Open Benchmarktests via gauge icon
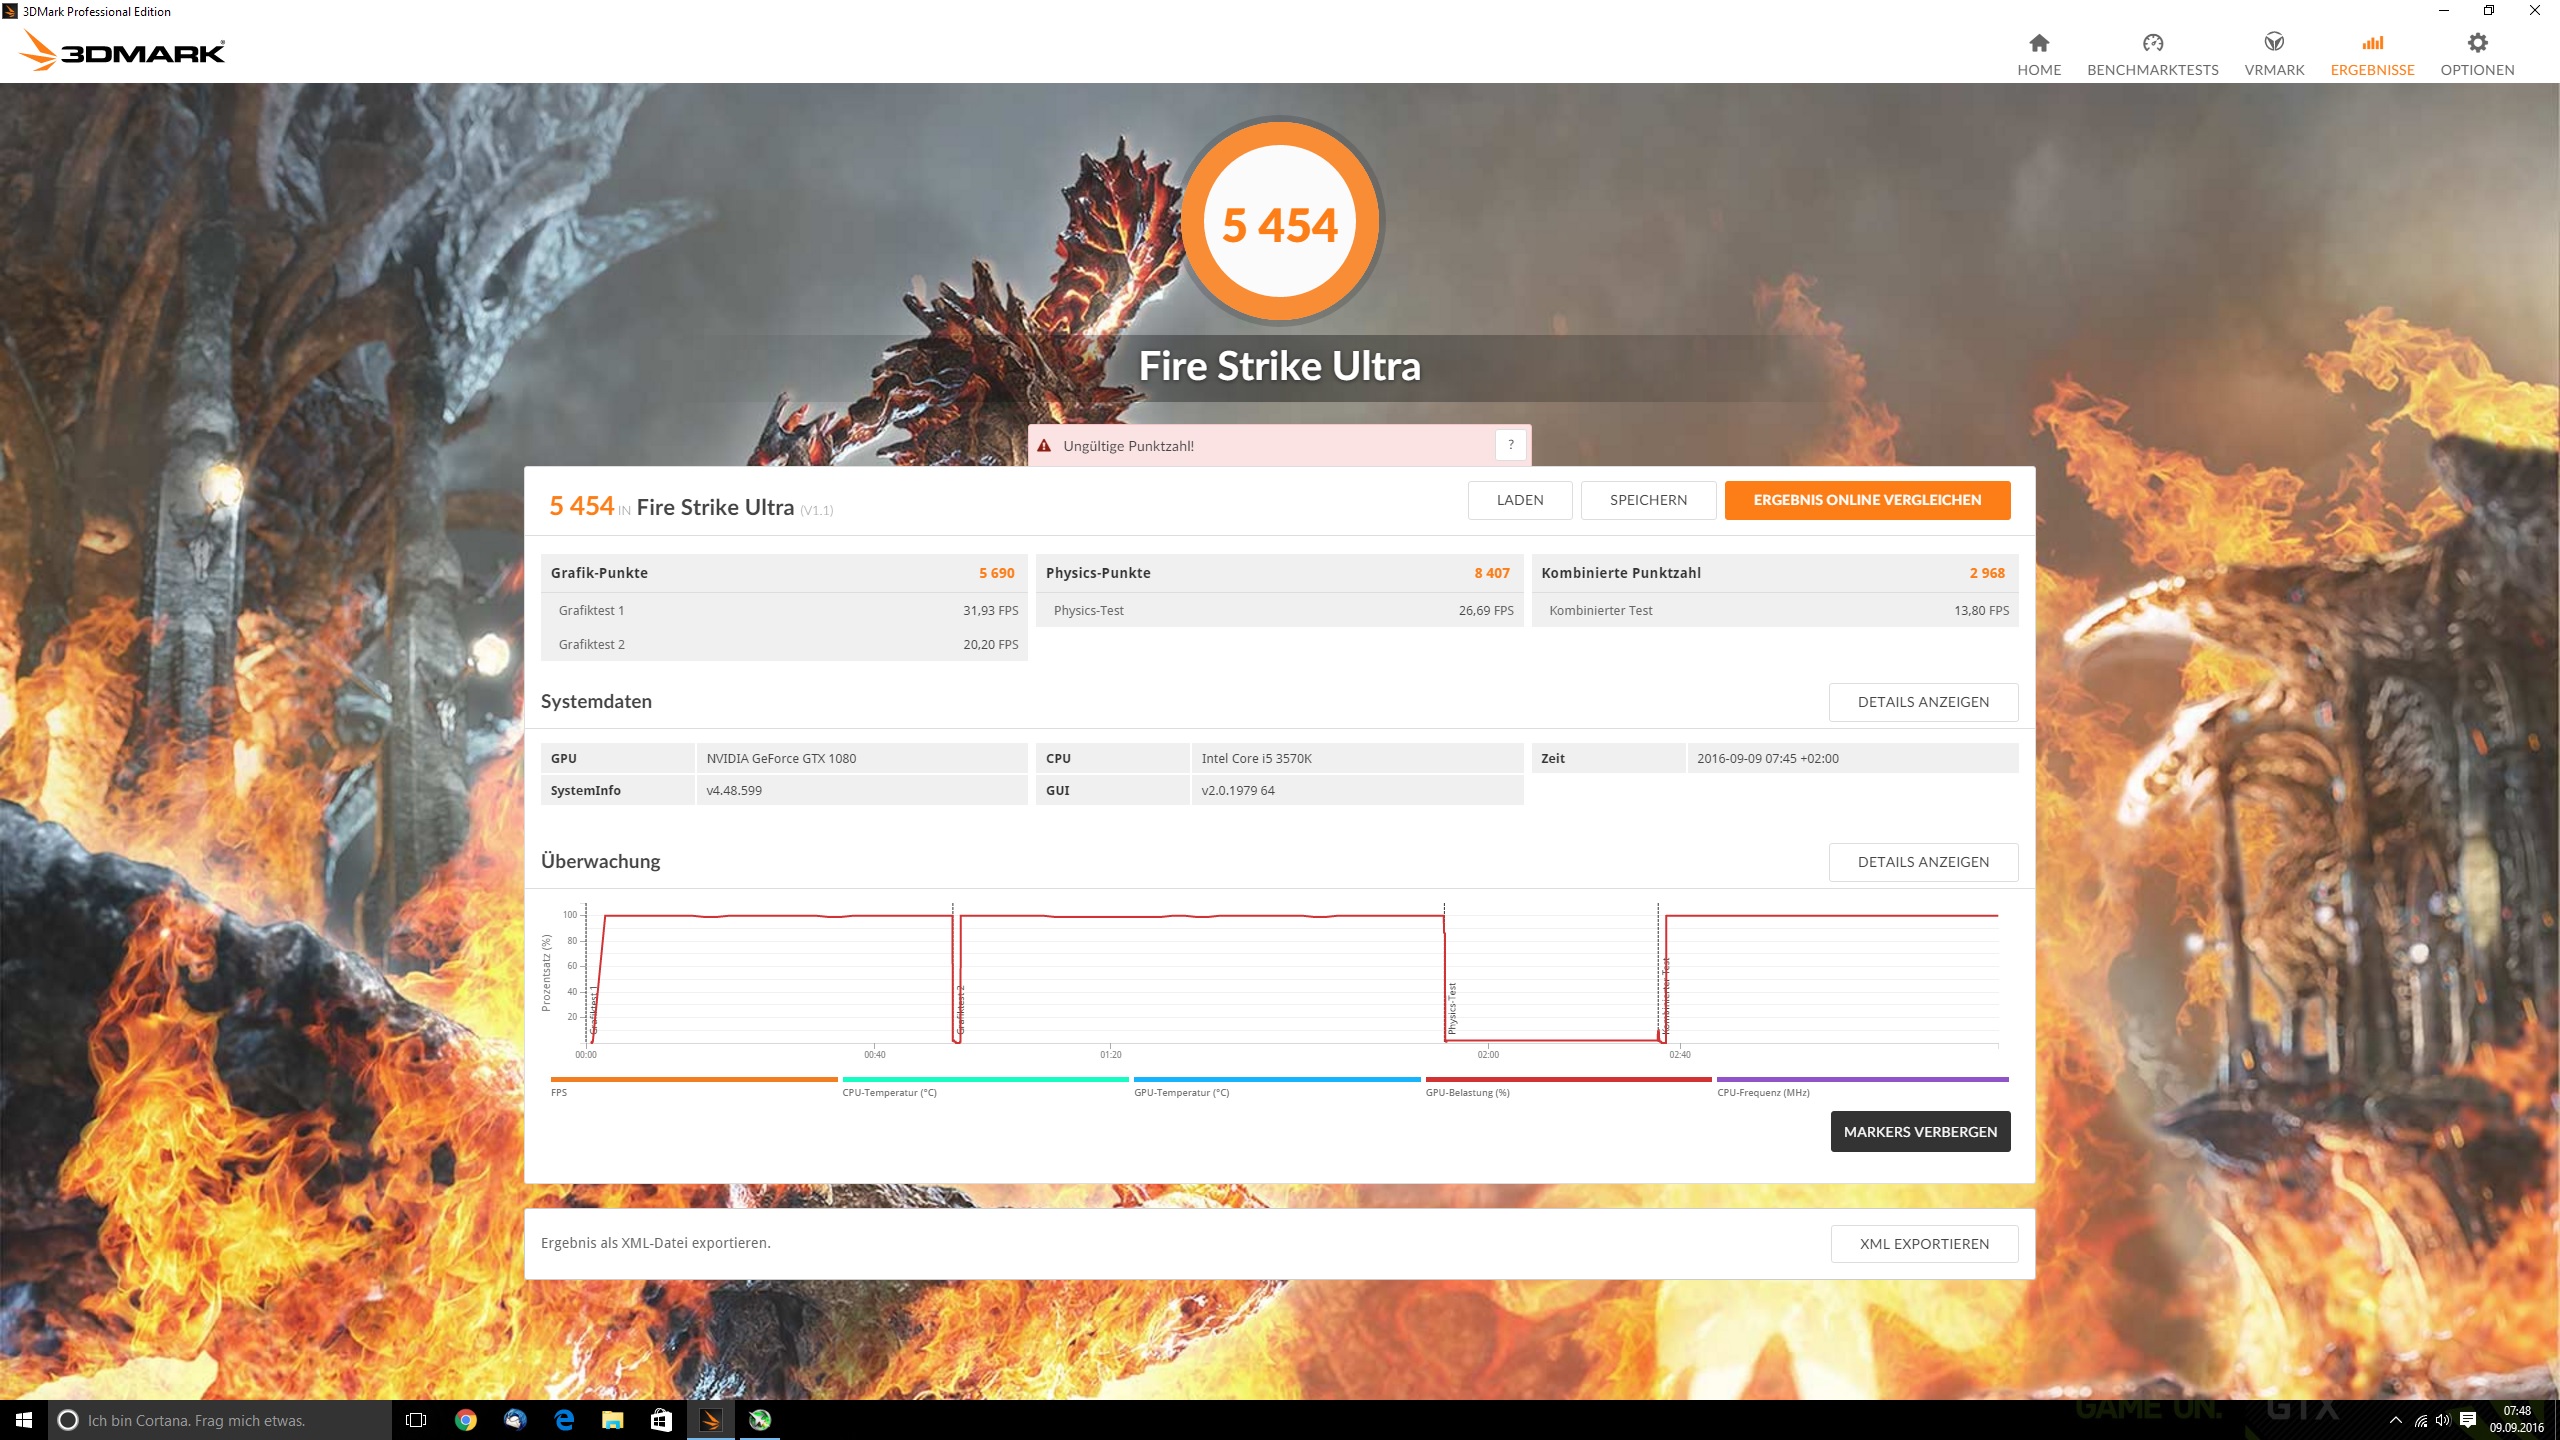 (x=2152, y=43)
